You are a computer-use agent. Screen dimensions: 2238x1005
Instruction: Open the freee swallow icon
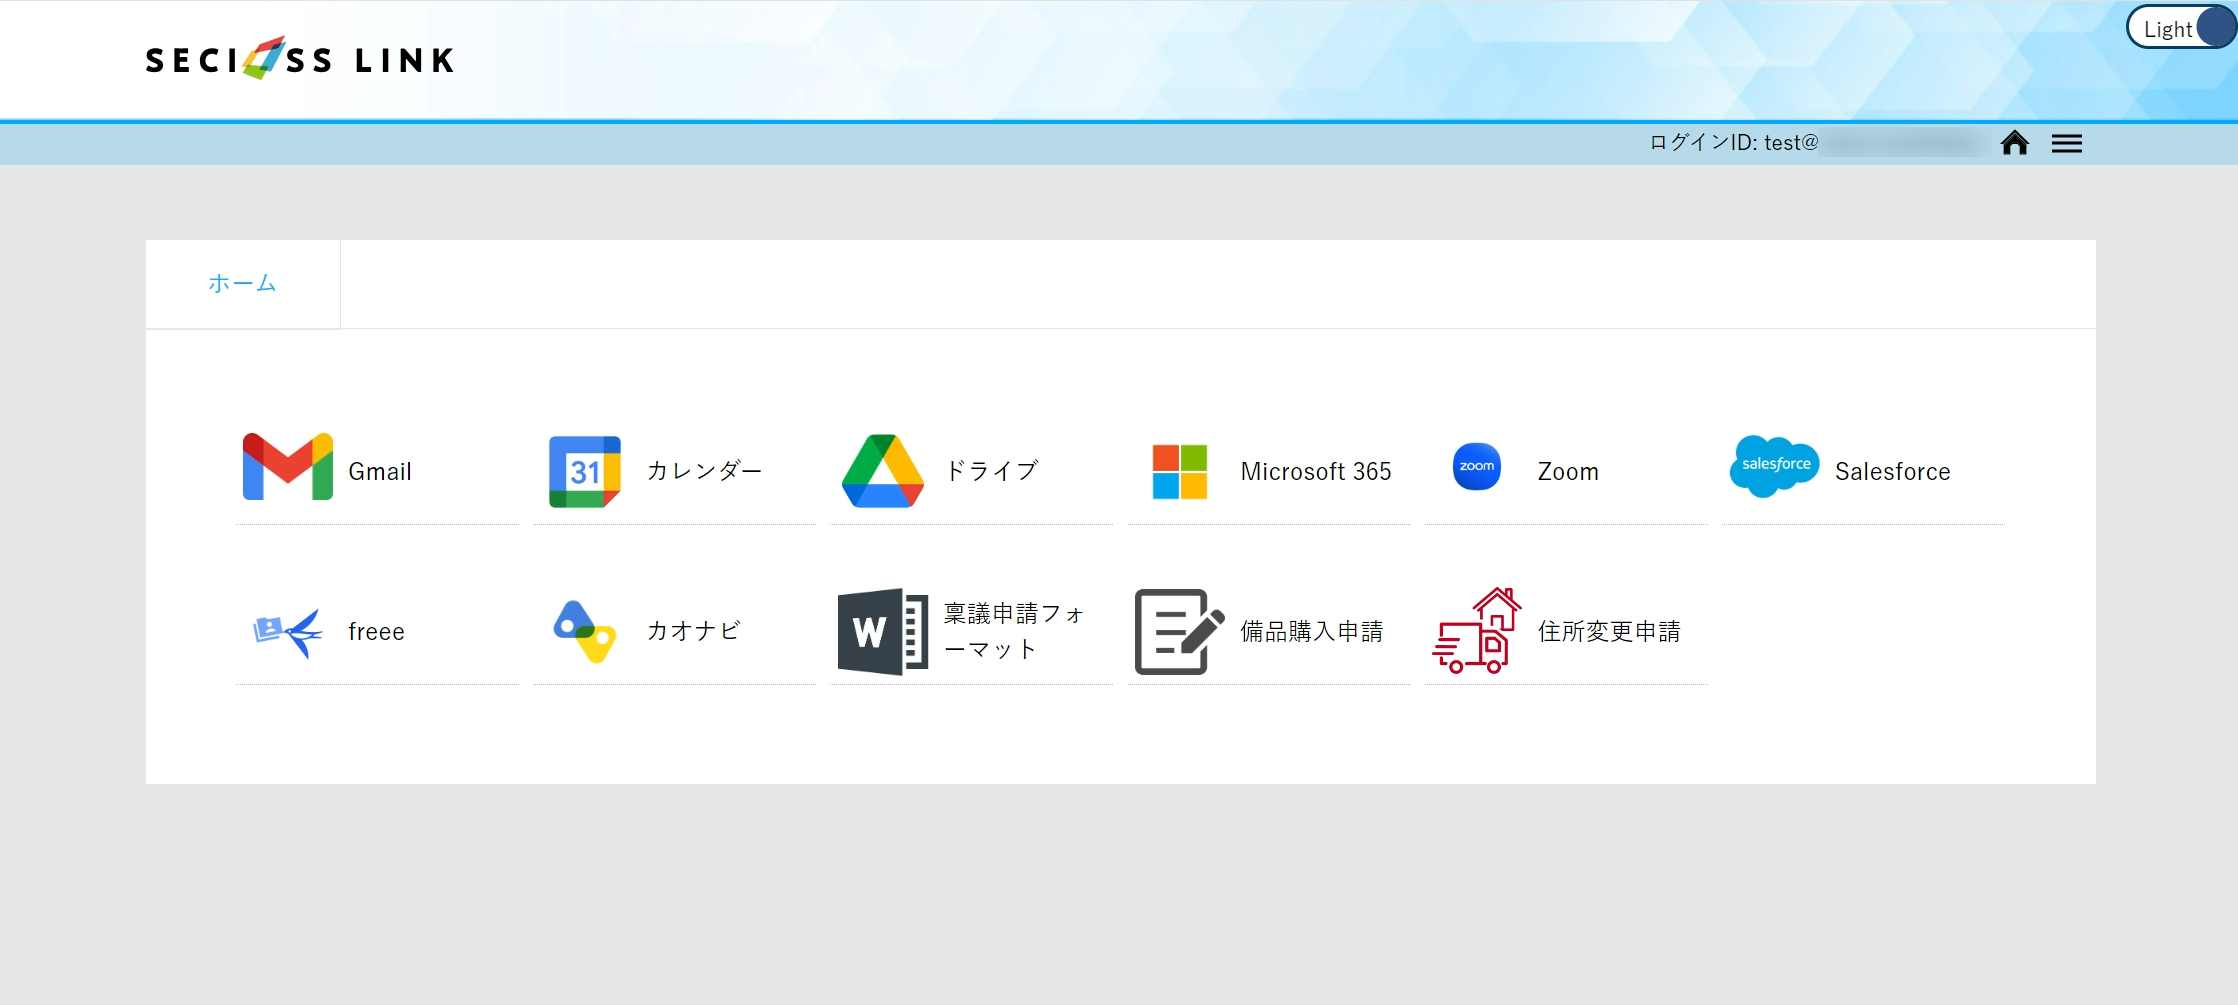pos(288,632)
